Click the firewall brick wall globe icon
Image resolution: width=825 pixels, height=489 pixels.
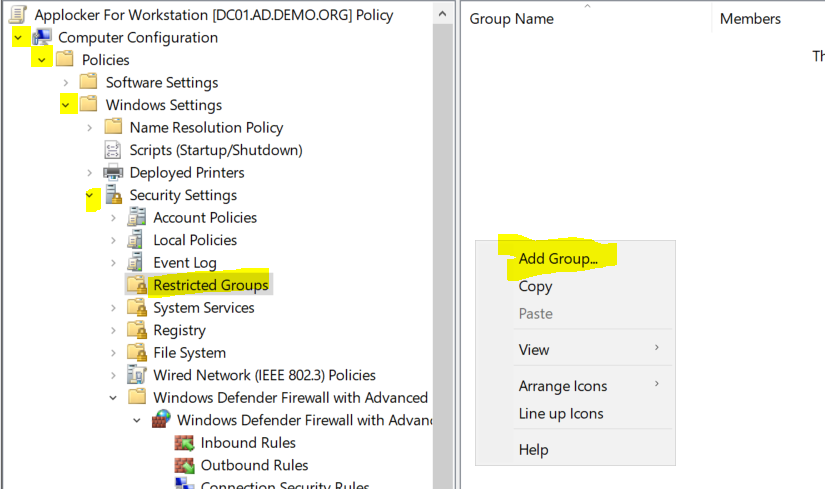coord(161,420)
